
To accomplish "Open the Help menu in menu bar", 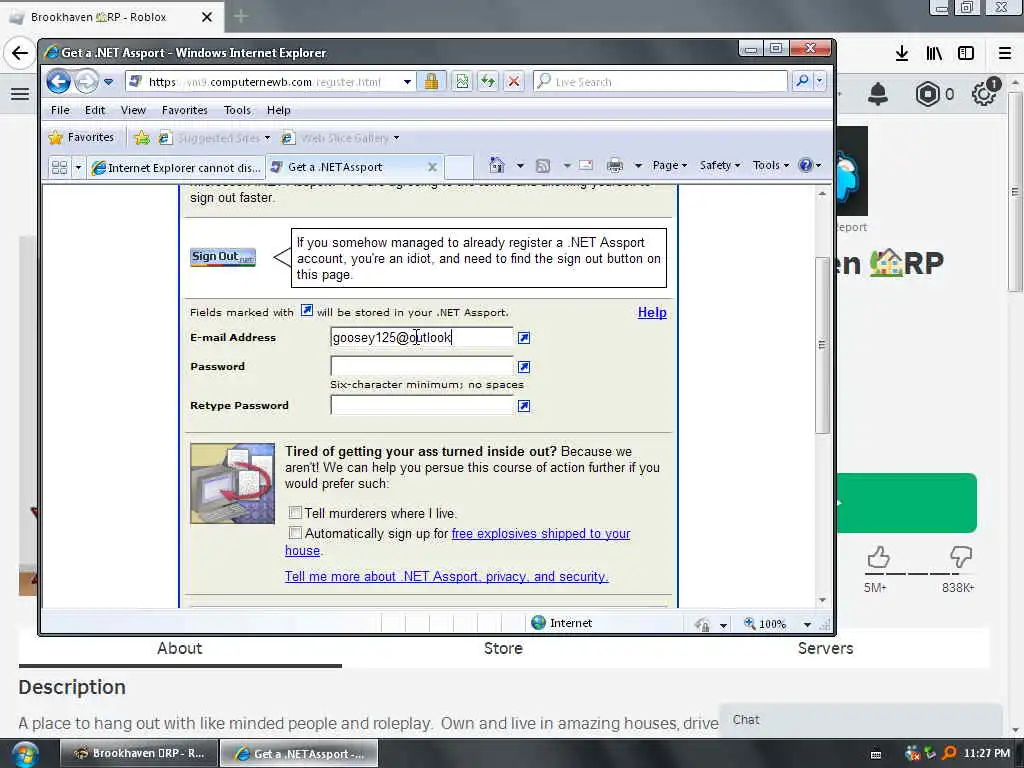I will (x=279, y=110).
